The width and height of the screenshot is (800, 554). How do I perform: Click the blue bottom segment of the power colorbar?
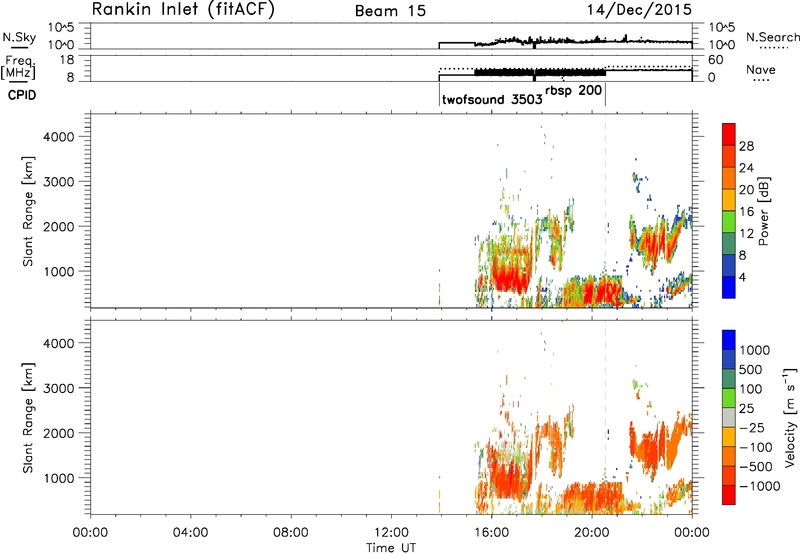click(729, 287)
